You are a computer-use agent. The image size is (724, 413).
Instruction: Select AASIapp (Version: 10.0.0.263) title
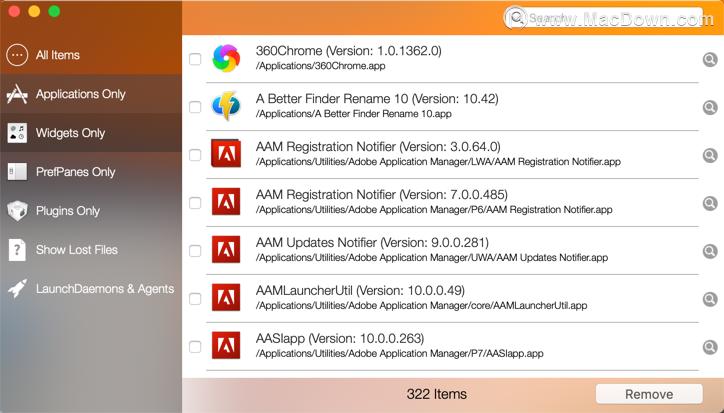pyautogui.click(x=340, y=339)
